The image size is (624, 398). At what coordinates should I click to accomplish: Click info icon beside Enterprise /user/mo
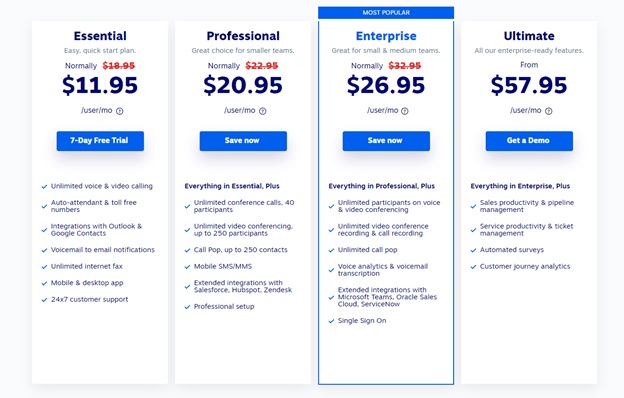[405, 111]
